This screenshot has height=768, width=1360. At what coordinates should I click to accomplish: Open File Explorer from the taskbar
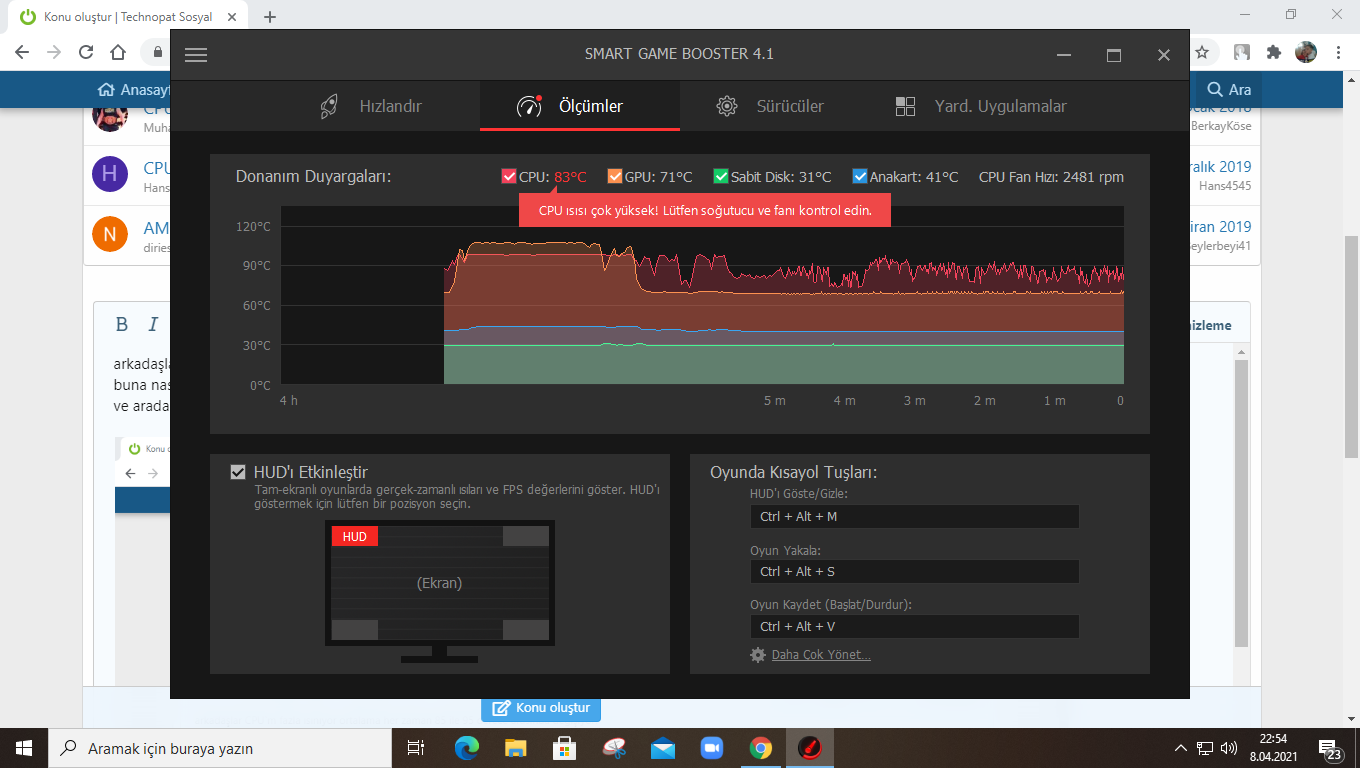pos(515,748)
